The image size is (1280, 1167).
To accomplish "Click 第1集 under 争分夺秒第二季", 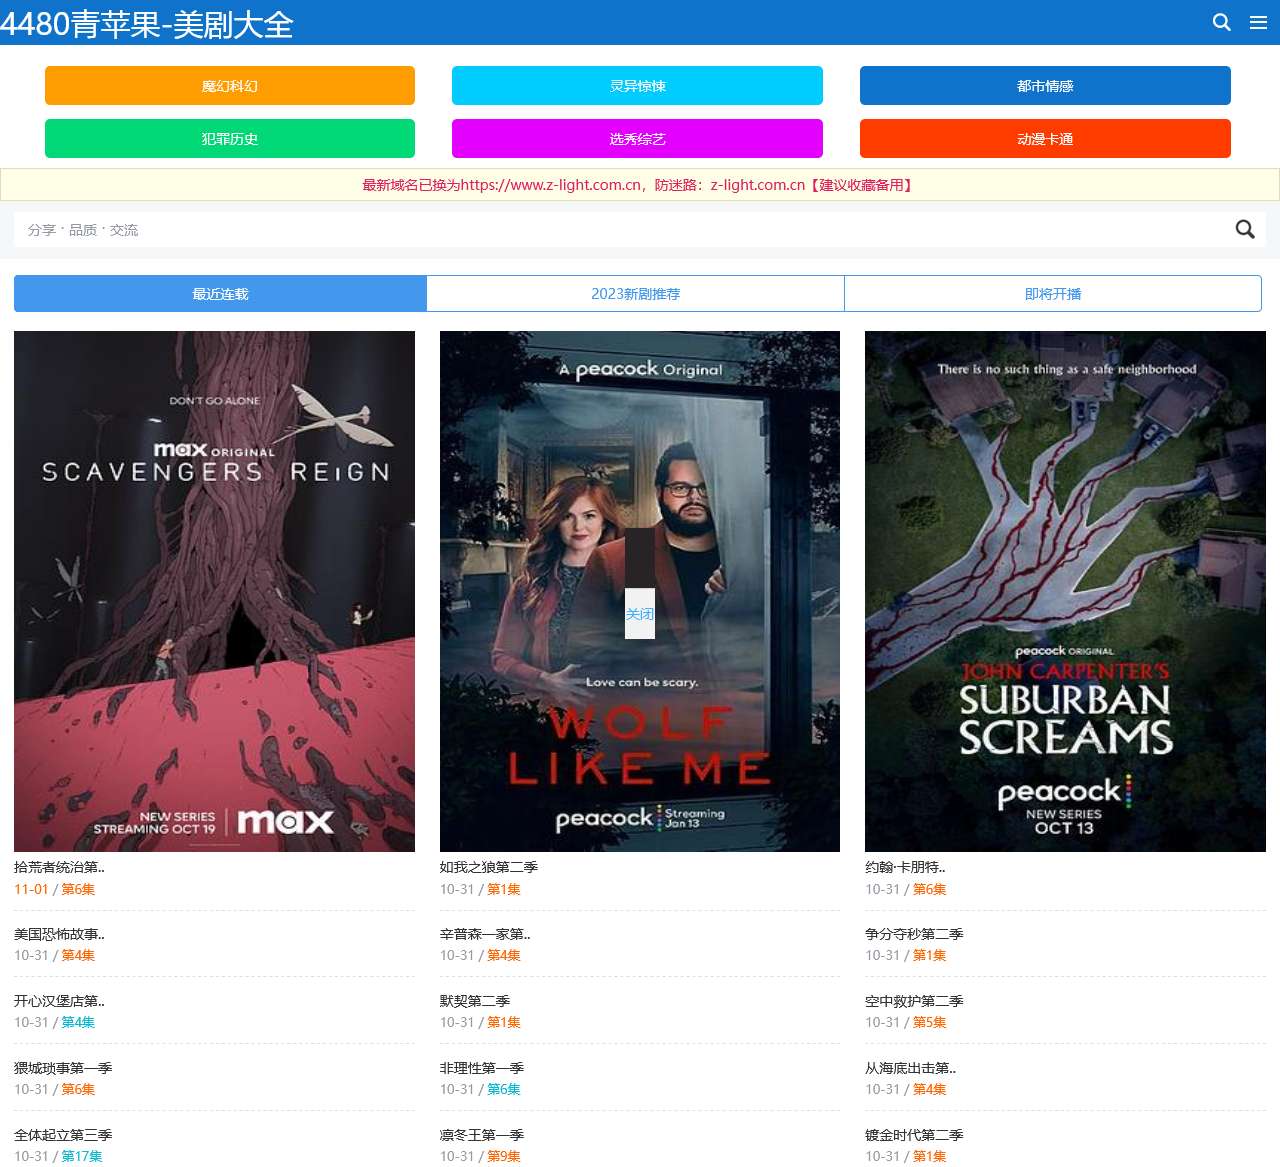I will [x=929, y=955].
